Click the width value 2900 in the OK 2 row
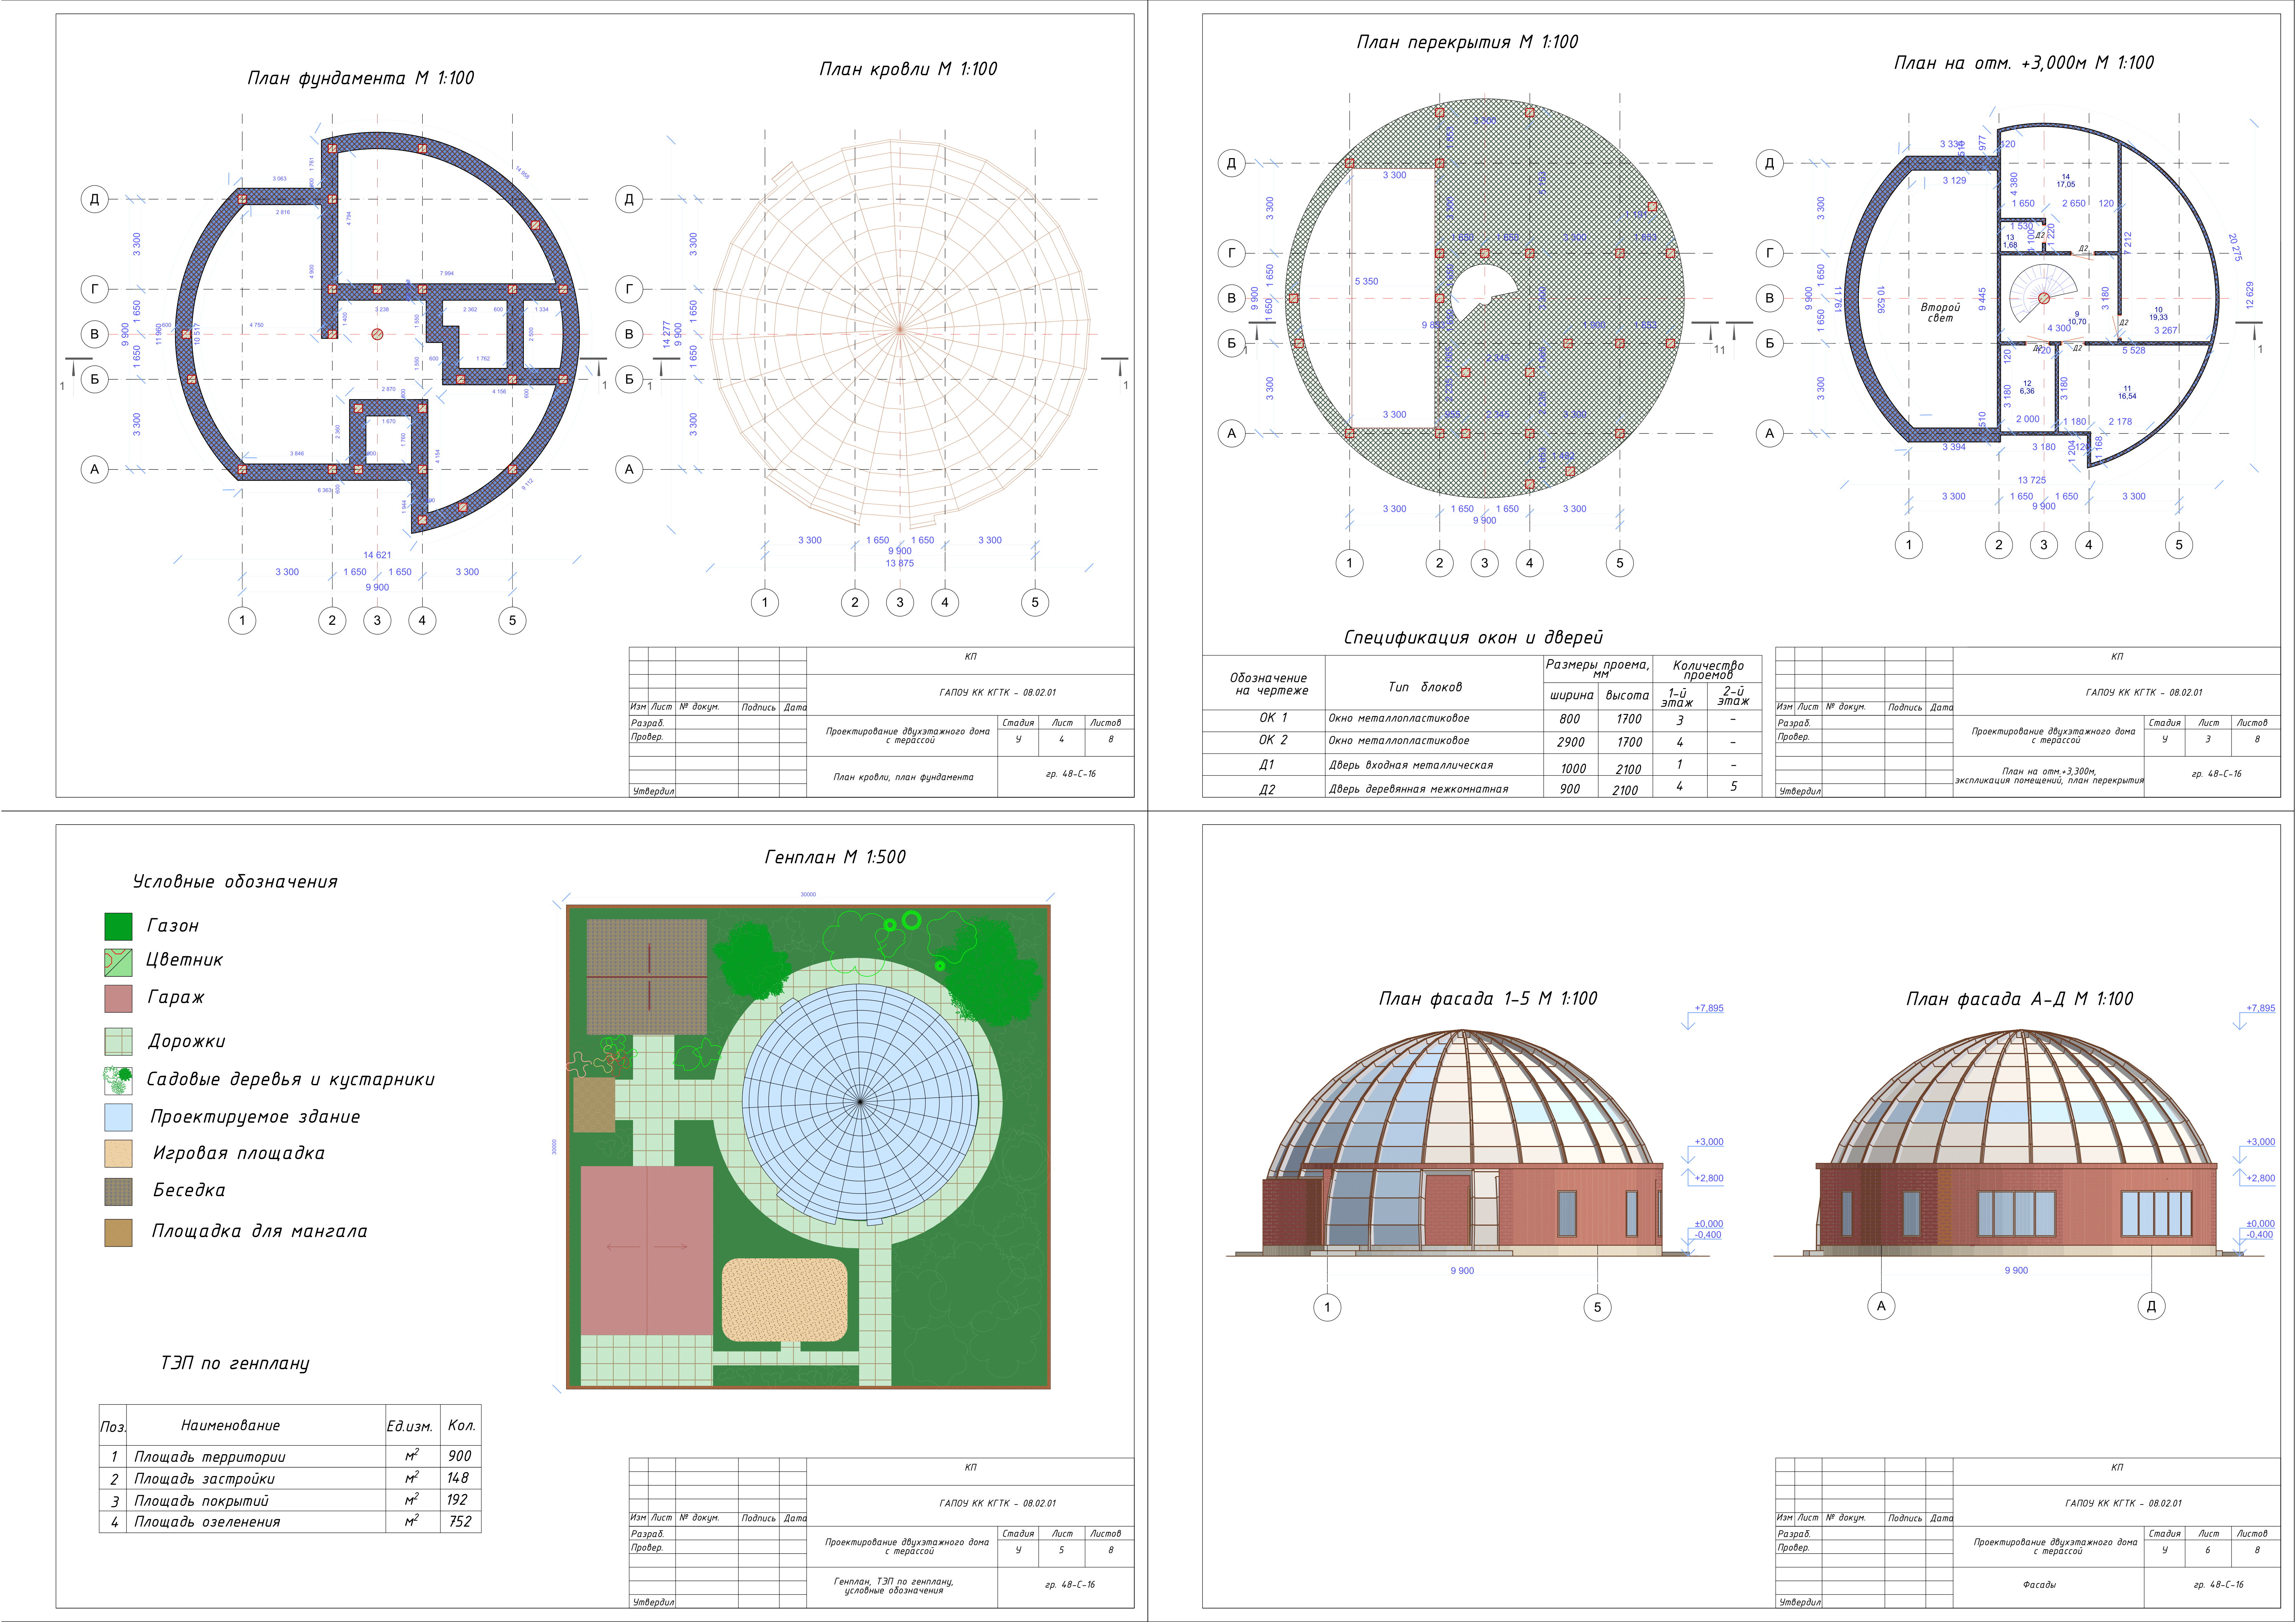The image size is (2296, 1622). tap(1571, 742)
